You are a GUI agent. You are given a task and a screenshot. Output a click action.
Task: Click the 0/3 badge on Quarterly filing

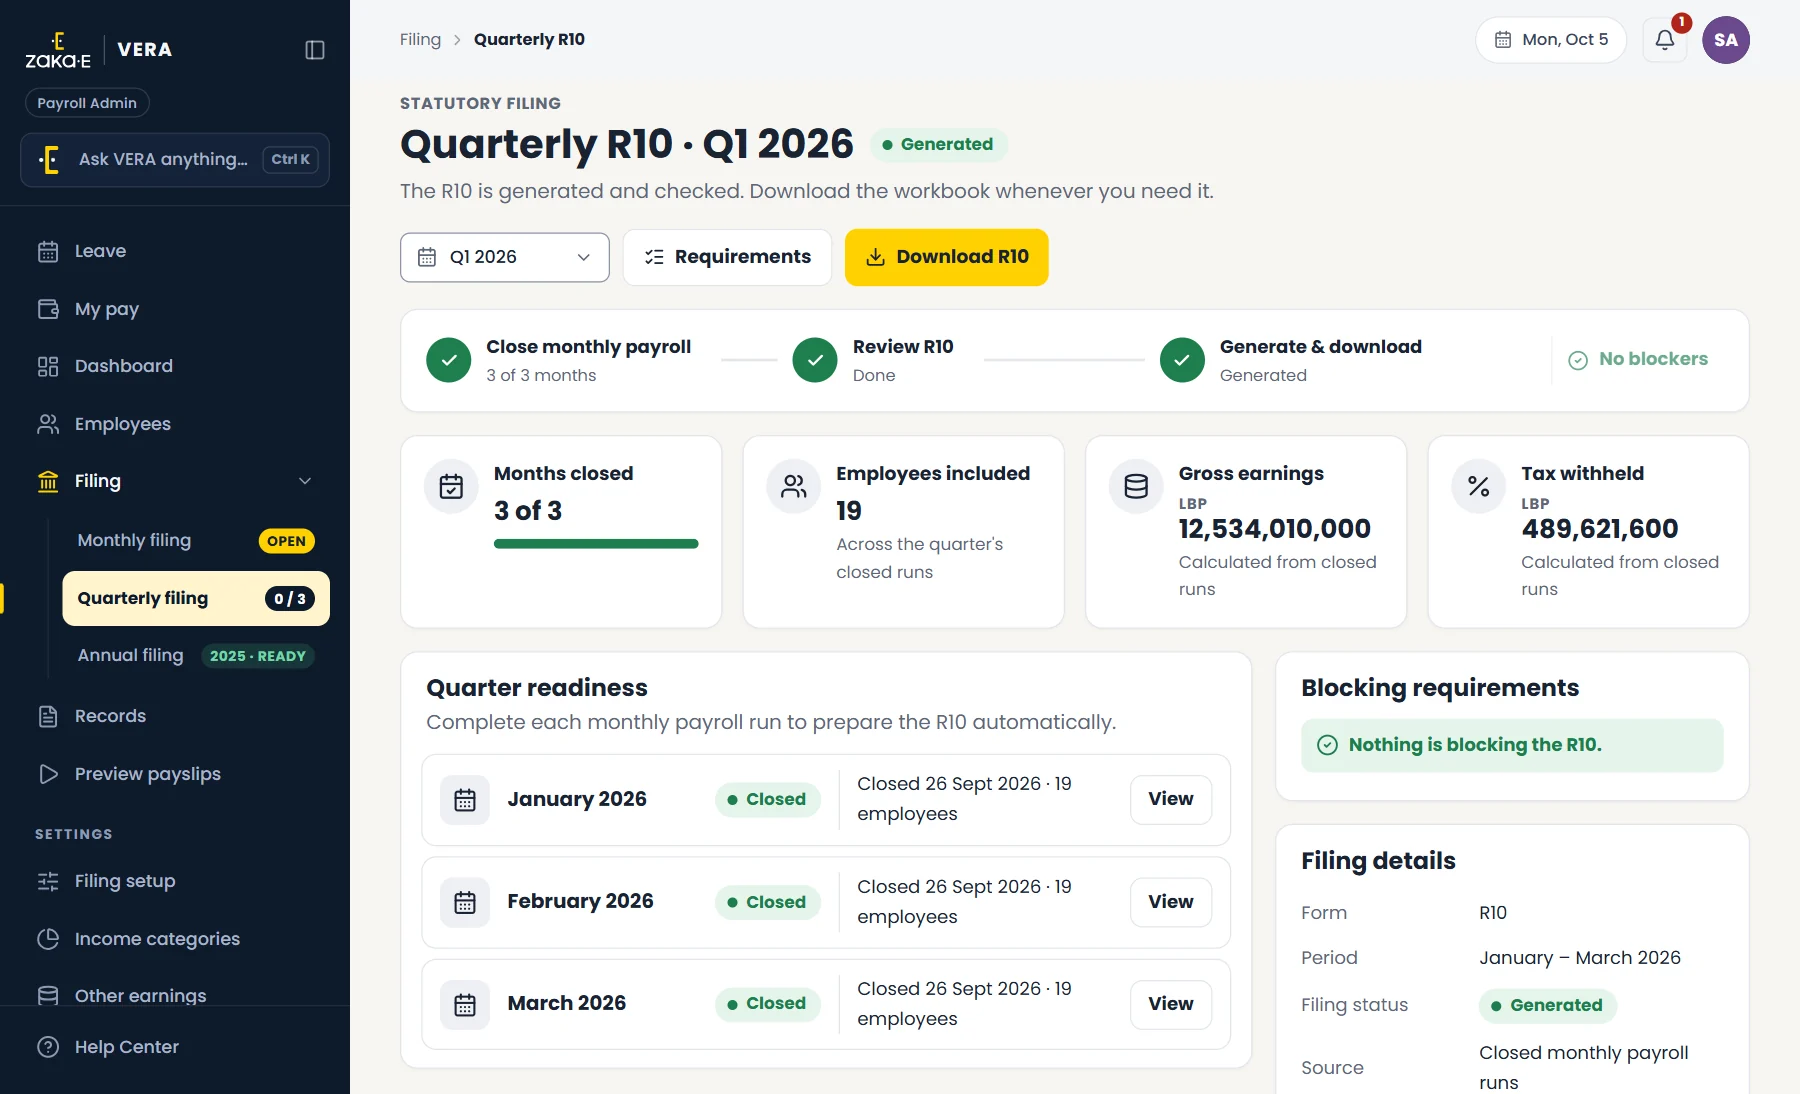point(290,599)
